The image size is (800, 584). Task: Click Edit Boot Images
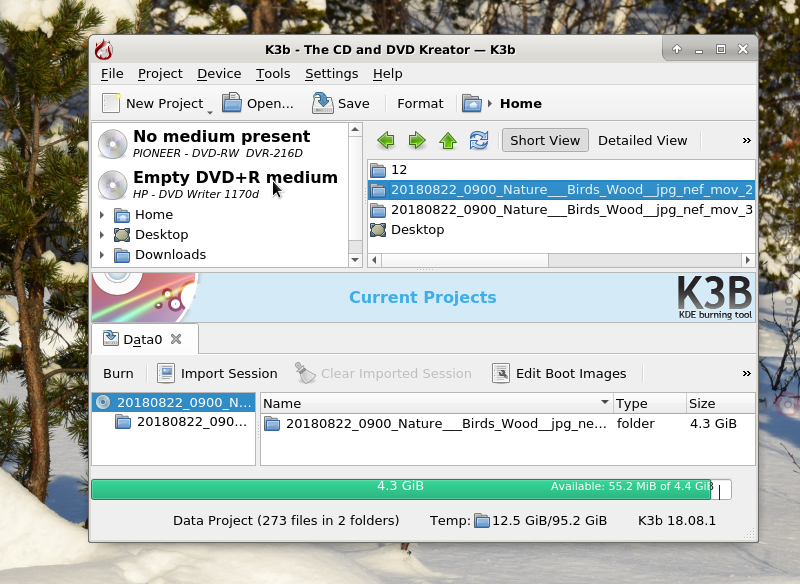click(559, 374)
